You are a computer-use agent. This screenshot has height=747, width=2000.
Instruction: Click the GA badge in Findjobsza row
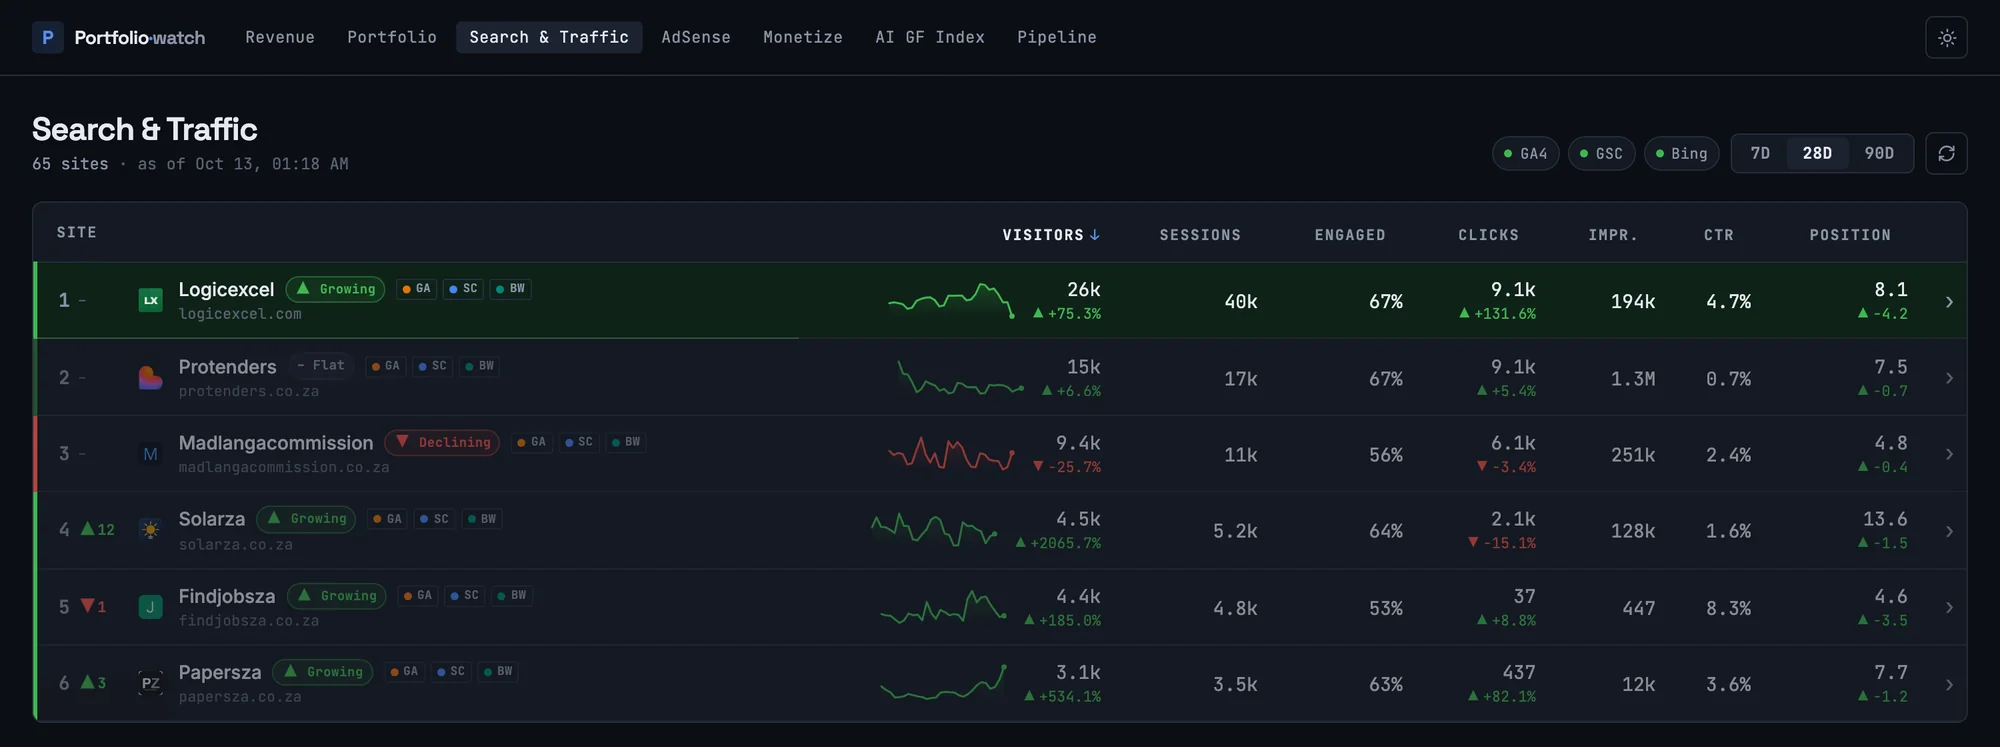[417, 596]
